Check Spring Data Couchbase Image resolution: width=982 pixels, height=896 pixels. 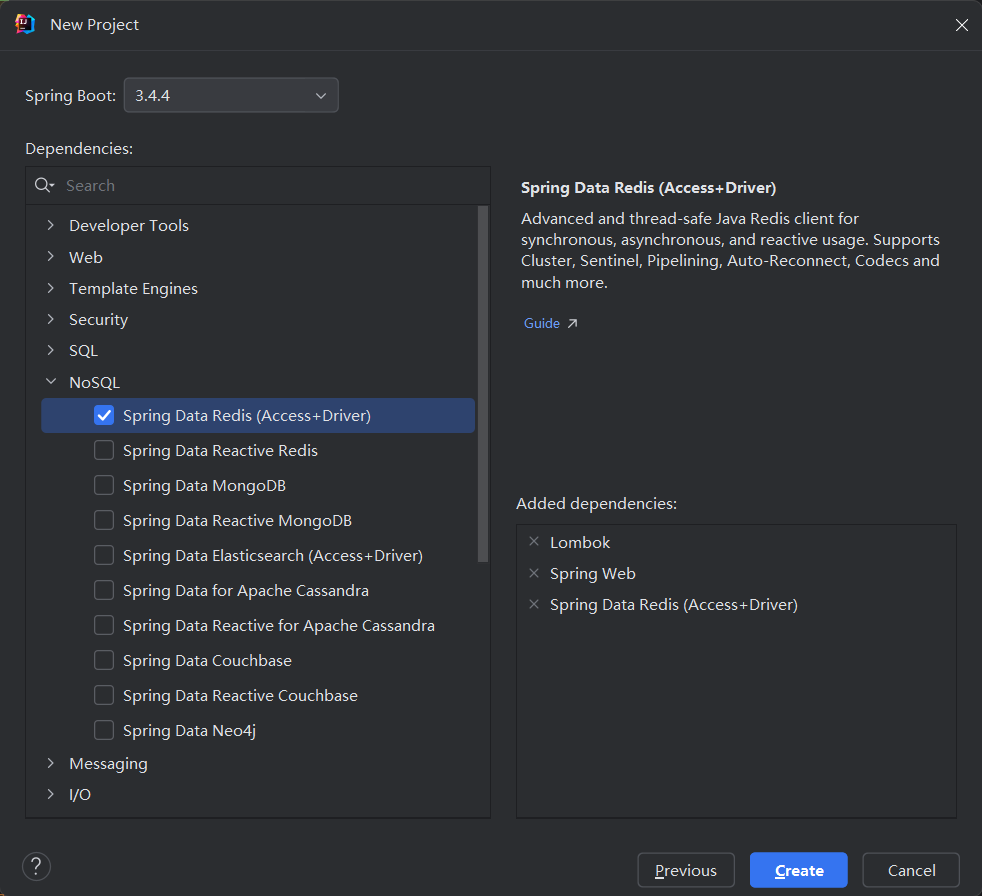pos(104,661)
